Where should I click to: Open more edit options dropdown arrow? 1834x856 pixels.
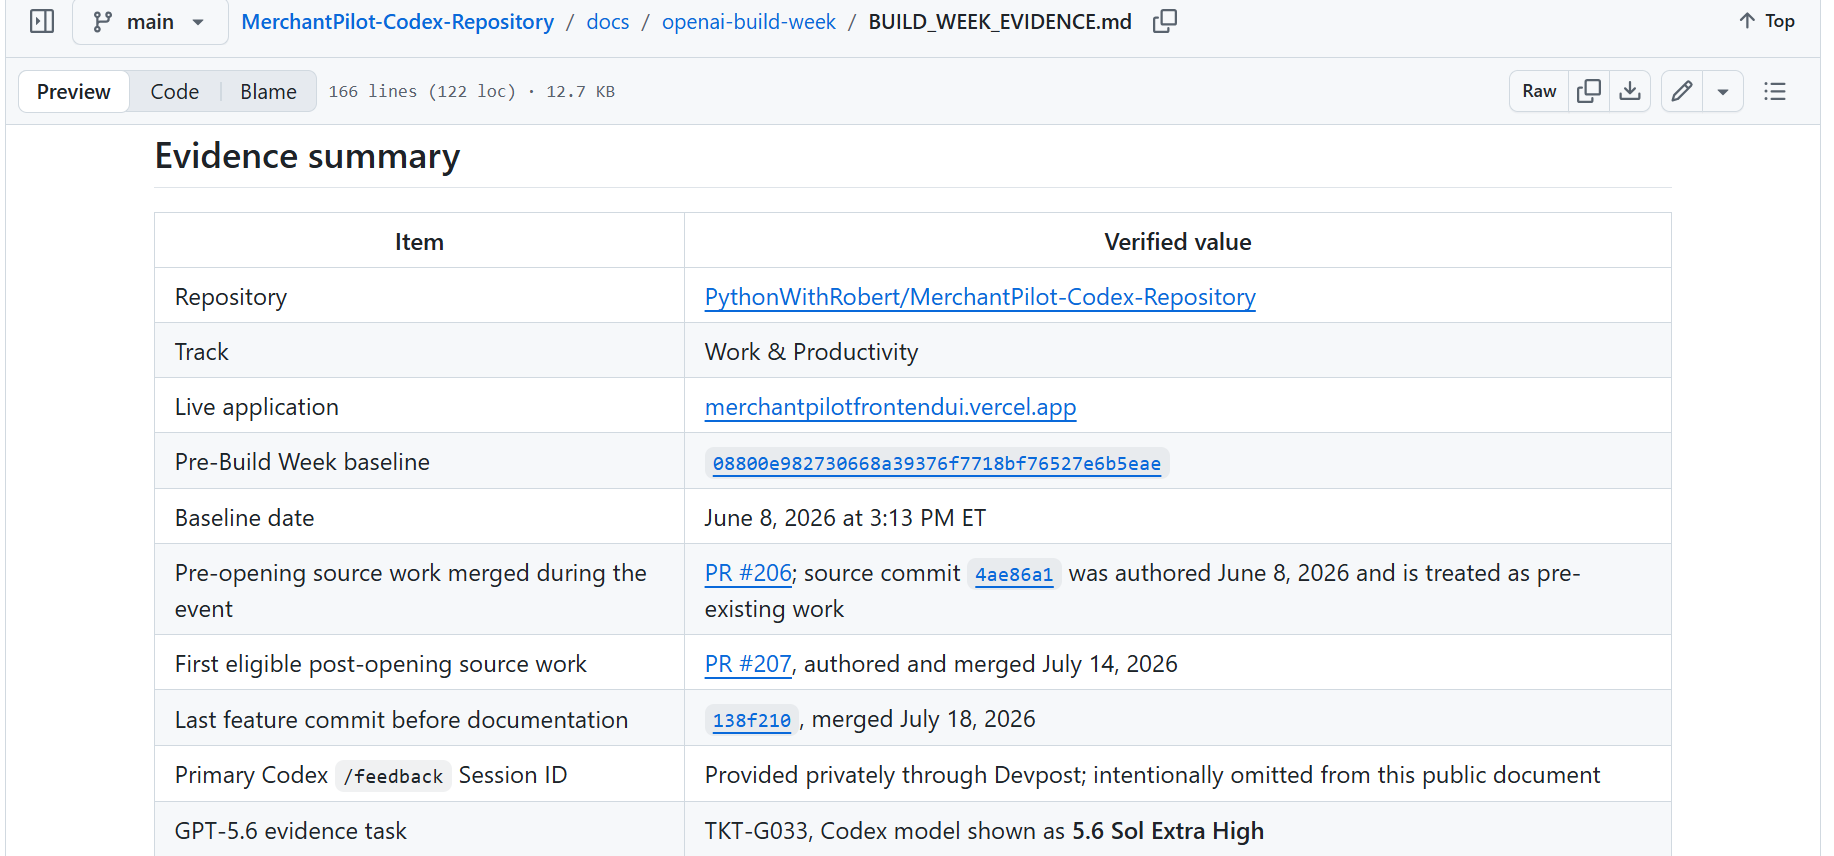[x=1723, y=91]
